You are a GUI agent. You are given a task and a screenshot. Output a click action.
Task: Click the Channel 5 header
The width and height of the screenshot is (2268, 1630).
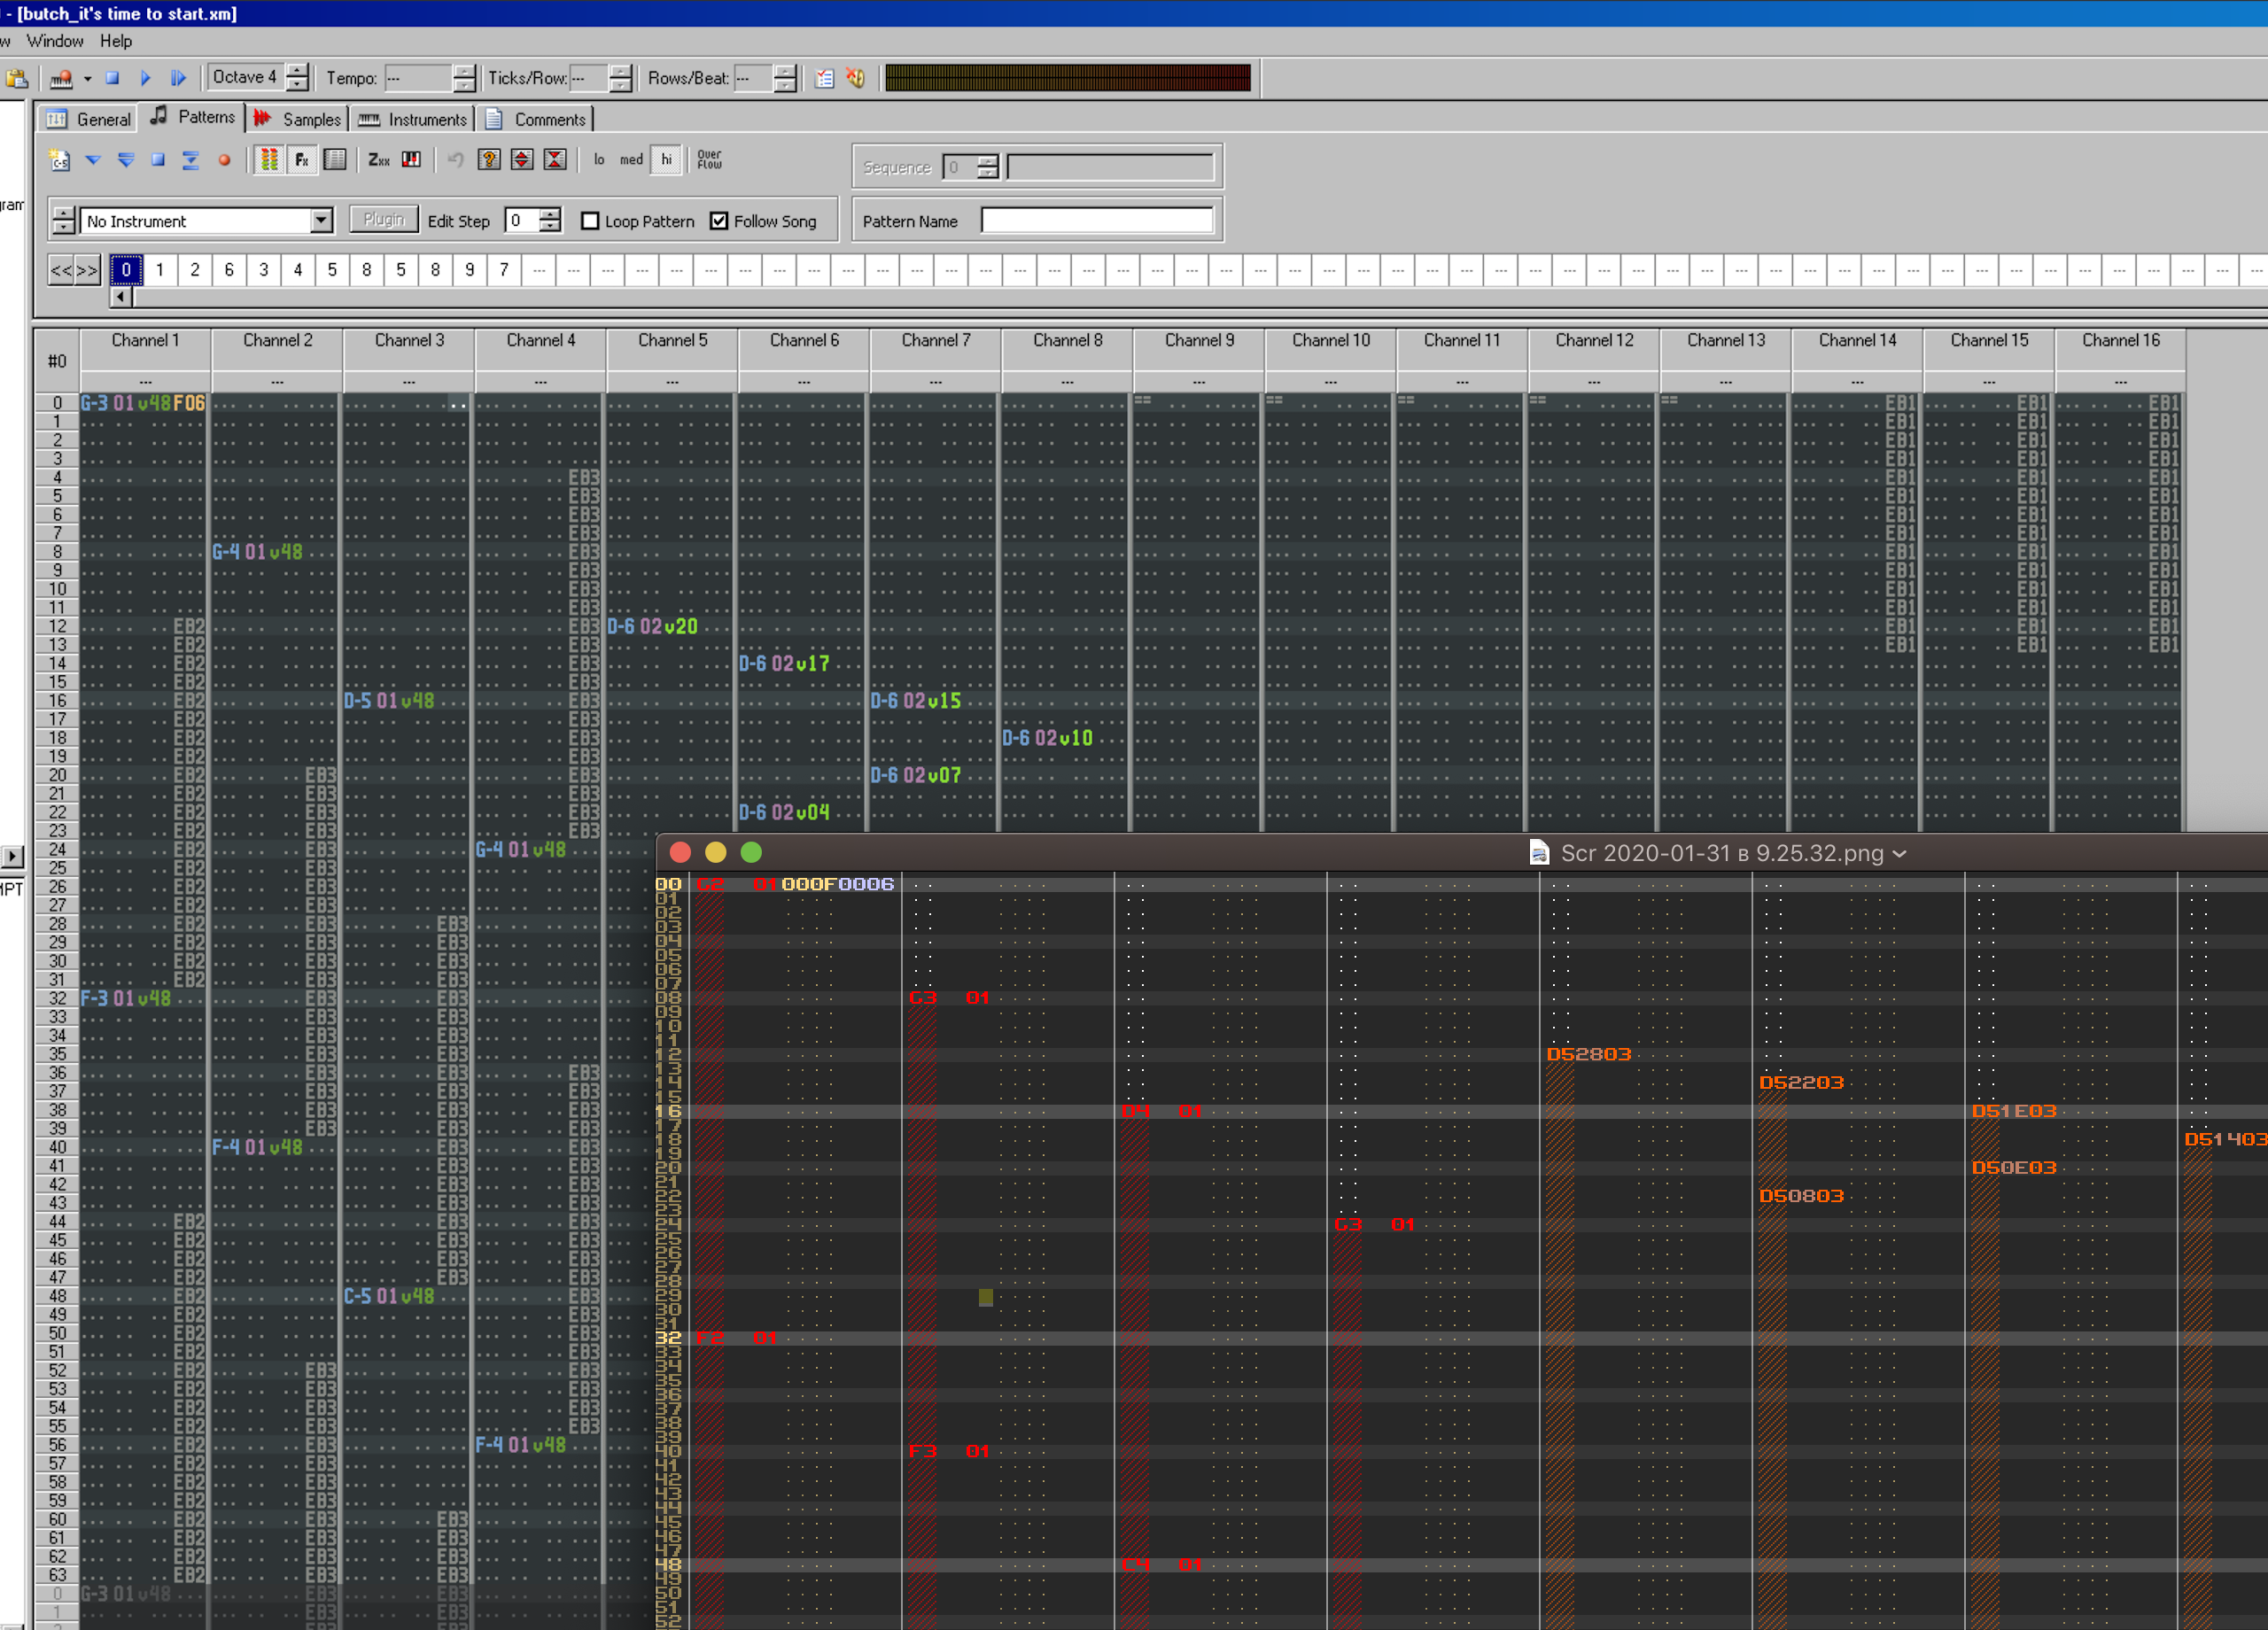click(672, 340)
